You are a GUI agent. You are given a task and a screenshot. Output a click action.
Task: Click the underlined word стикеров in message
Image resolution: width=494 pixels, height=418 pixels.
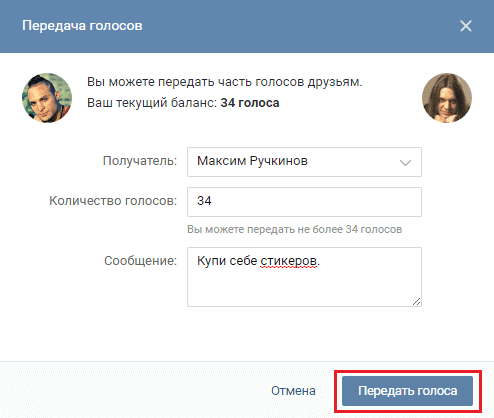pyautogui.click(x=288, y=261)
